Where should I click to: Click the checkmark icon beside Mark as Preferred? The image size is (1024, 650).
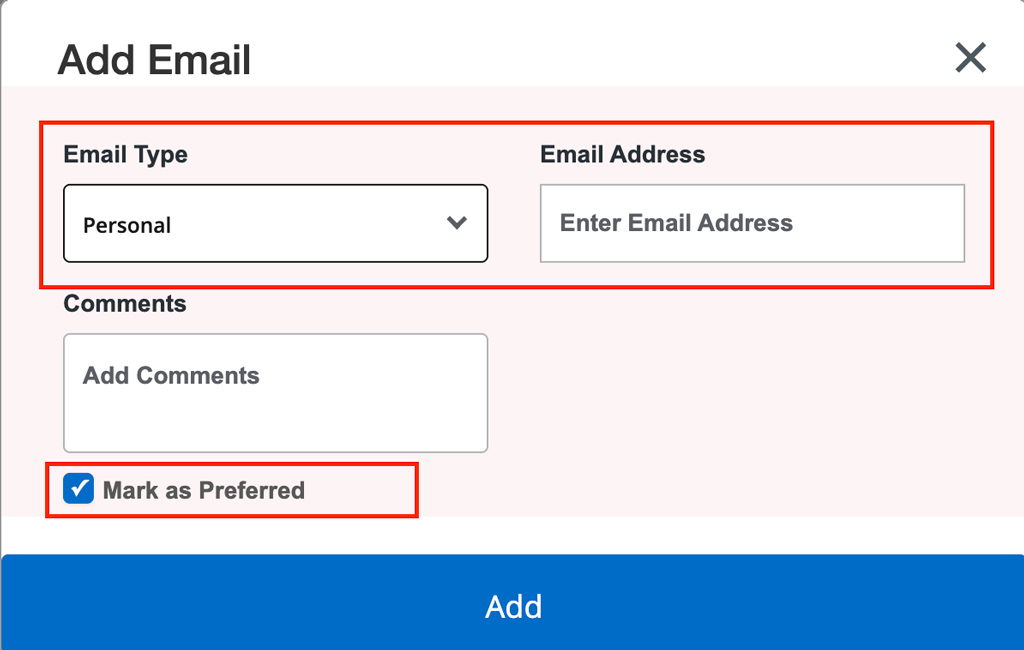tap(78, 489)
